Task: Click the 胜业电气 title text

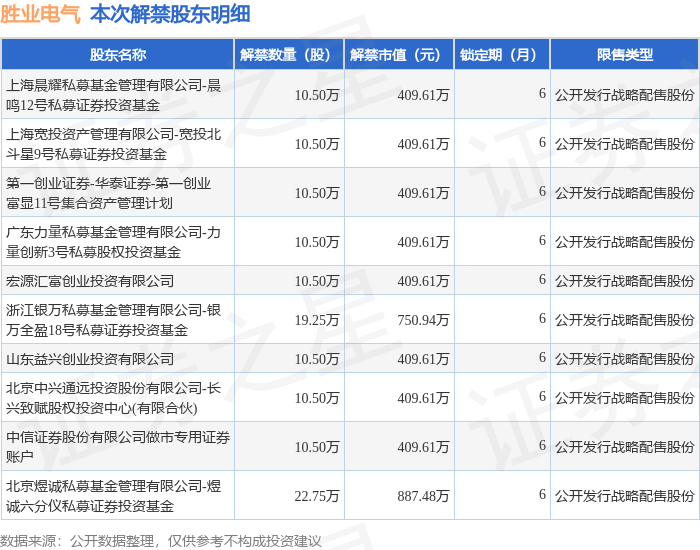Action: [x=41, y=14]
